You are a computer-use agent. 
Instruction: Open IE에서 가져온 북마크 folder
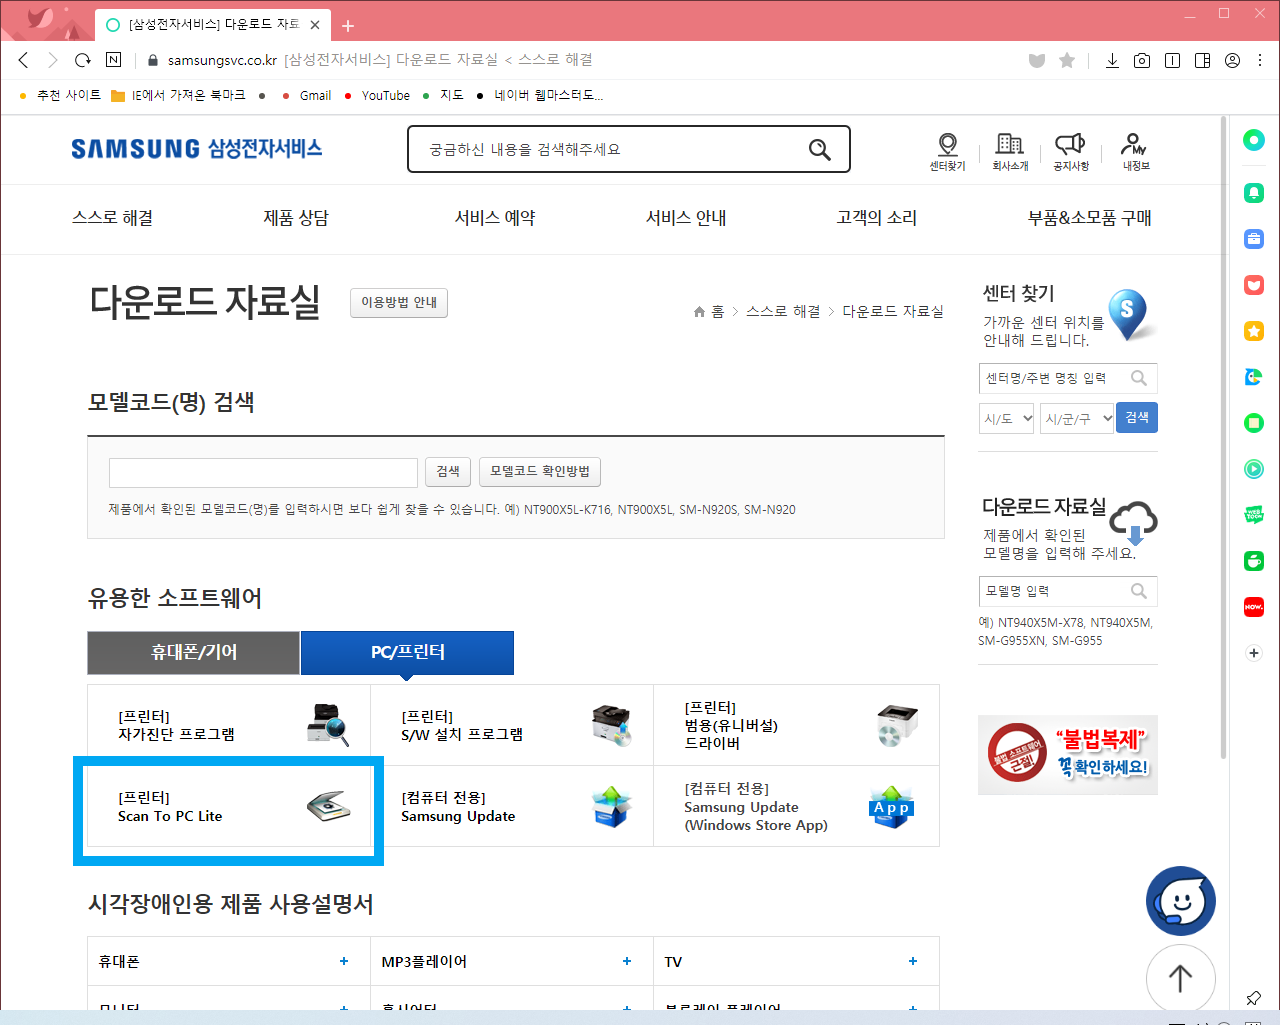pos(178,96)
